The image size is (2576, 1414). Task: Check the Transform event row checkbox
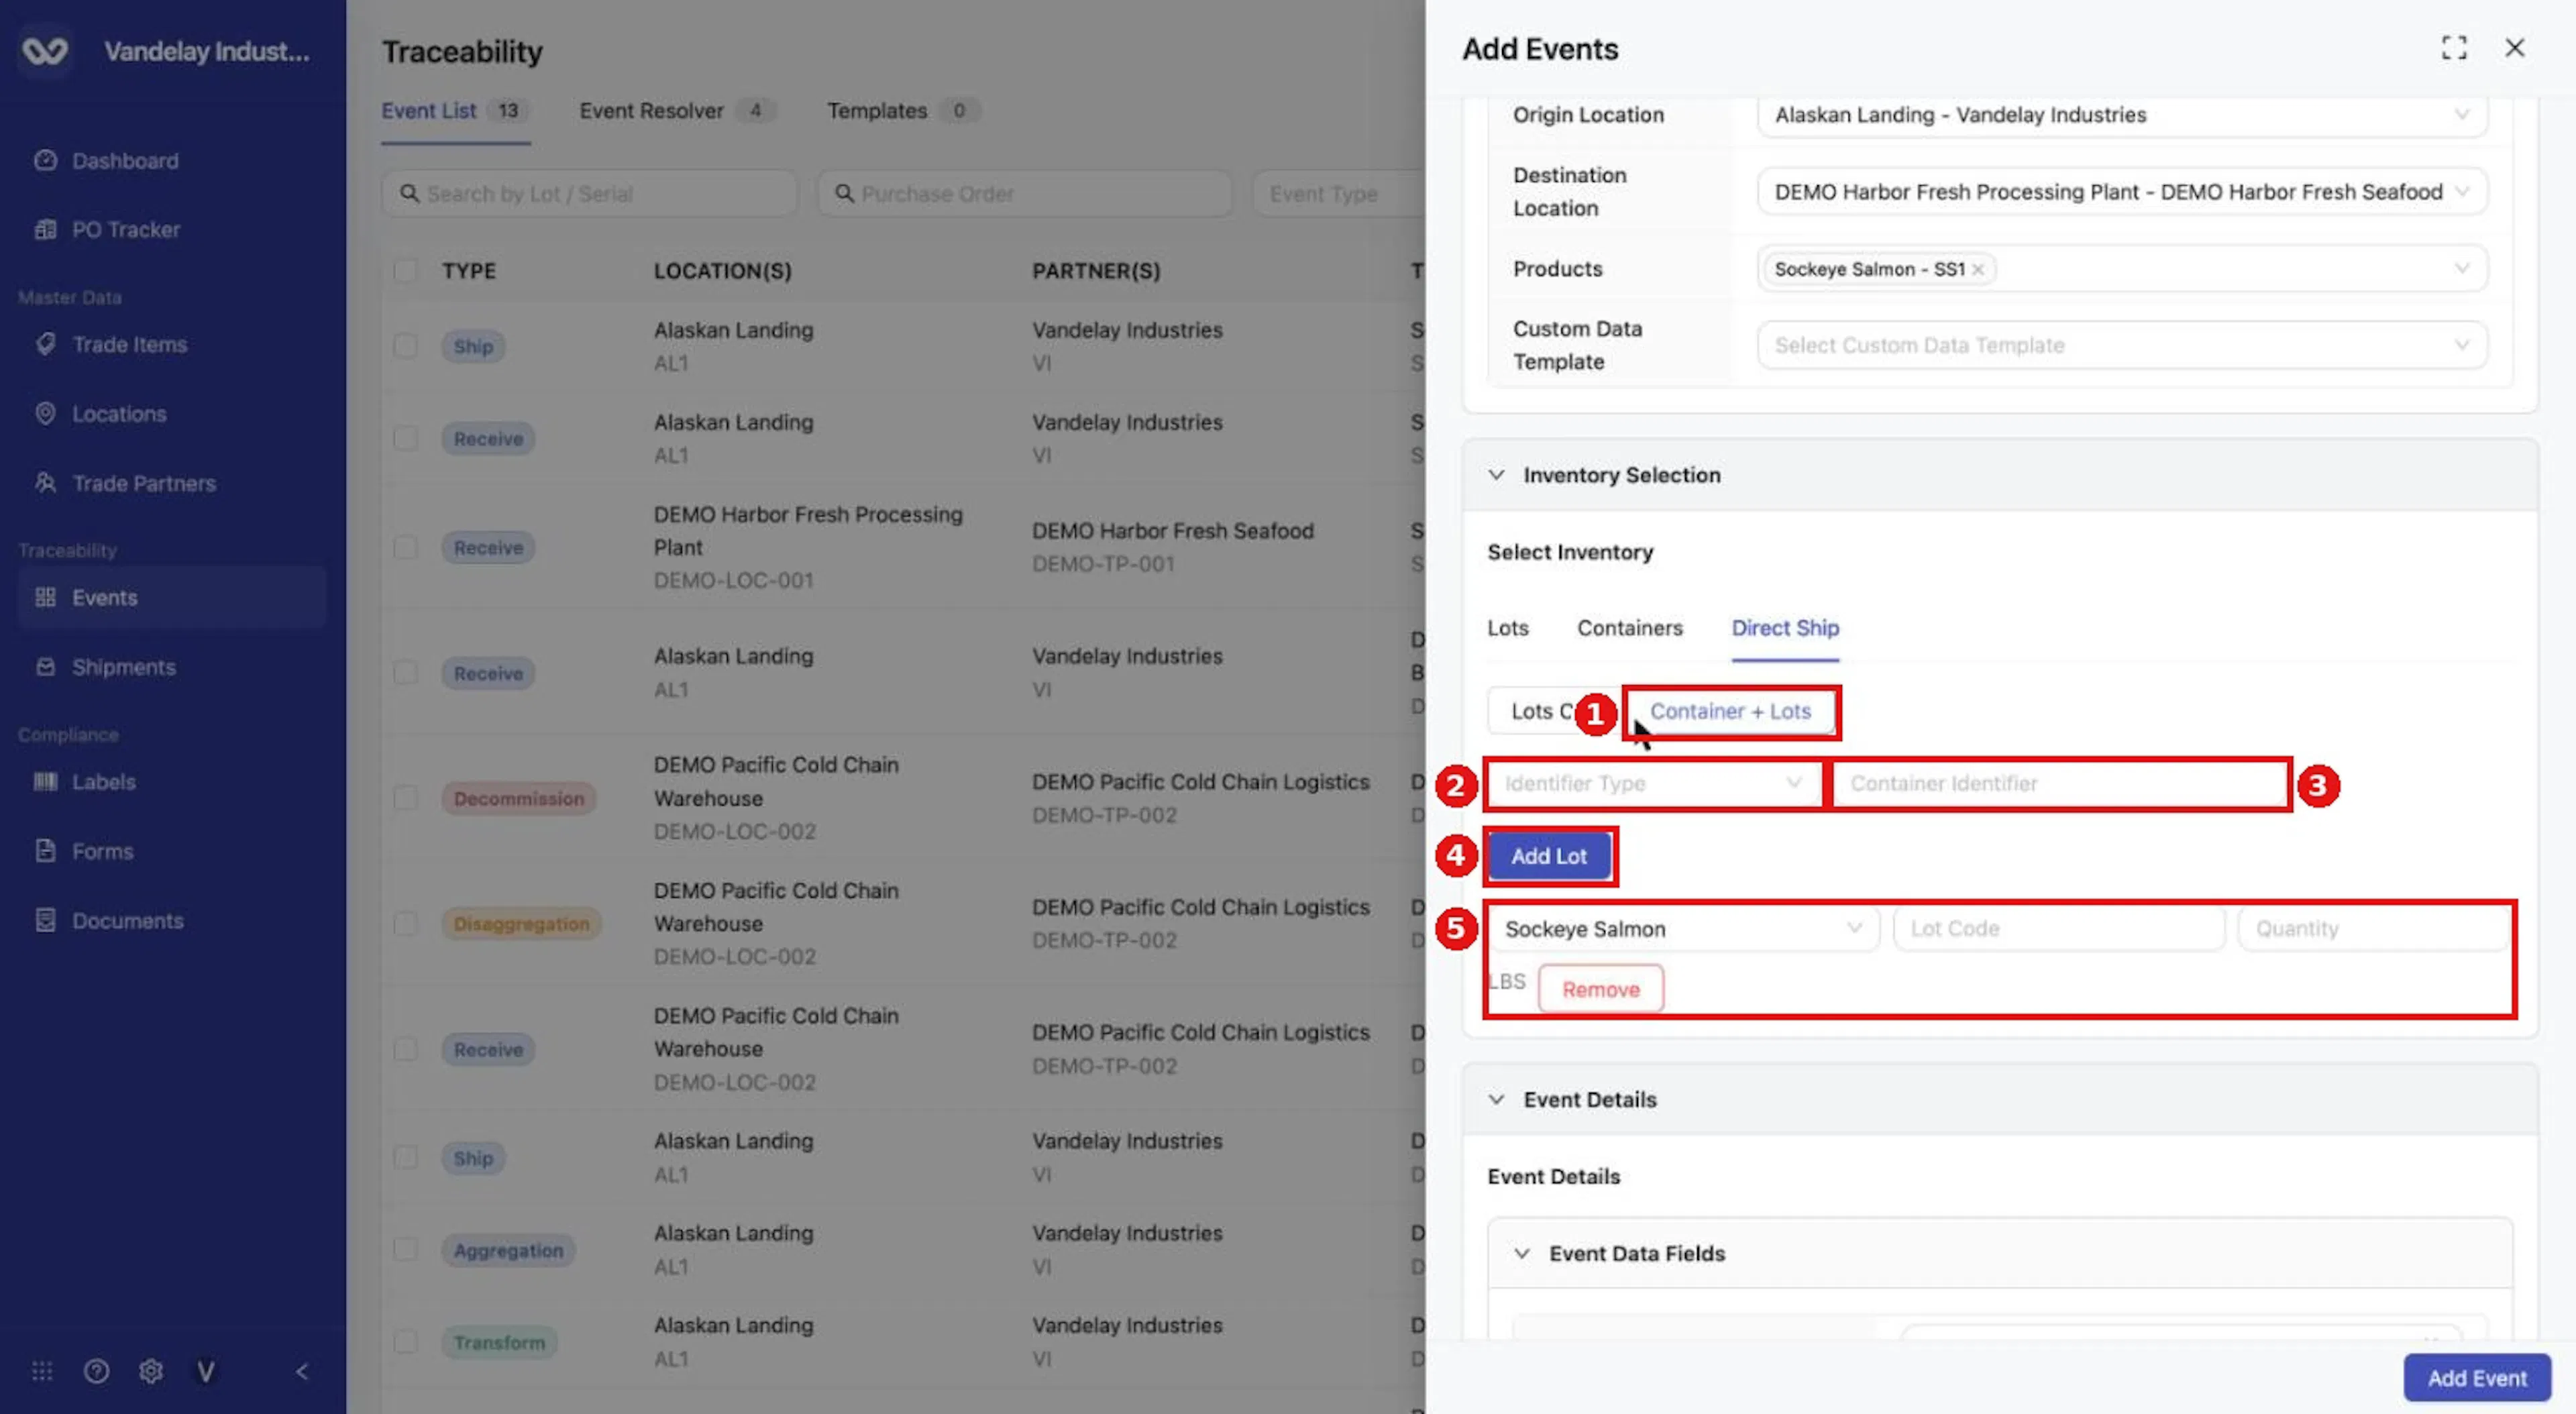coord(405,1342)
